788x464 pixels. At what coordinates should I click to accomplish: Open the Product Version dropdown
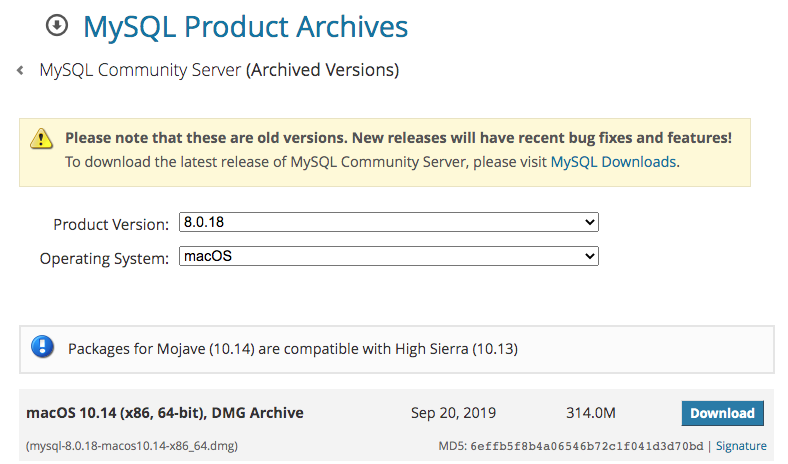[388, 222]
